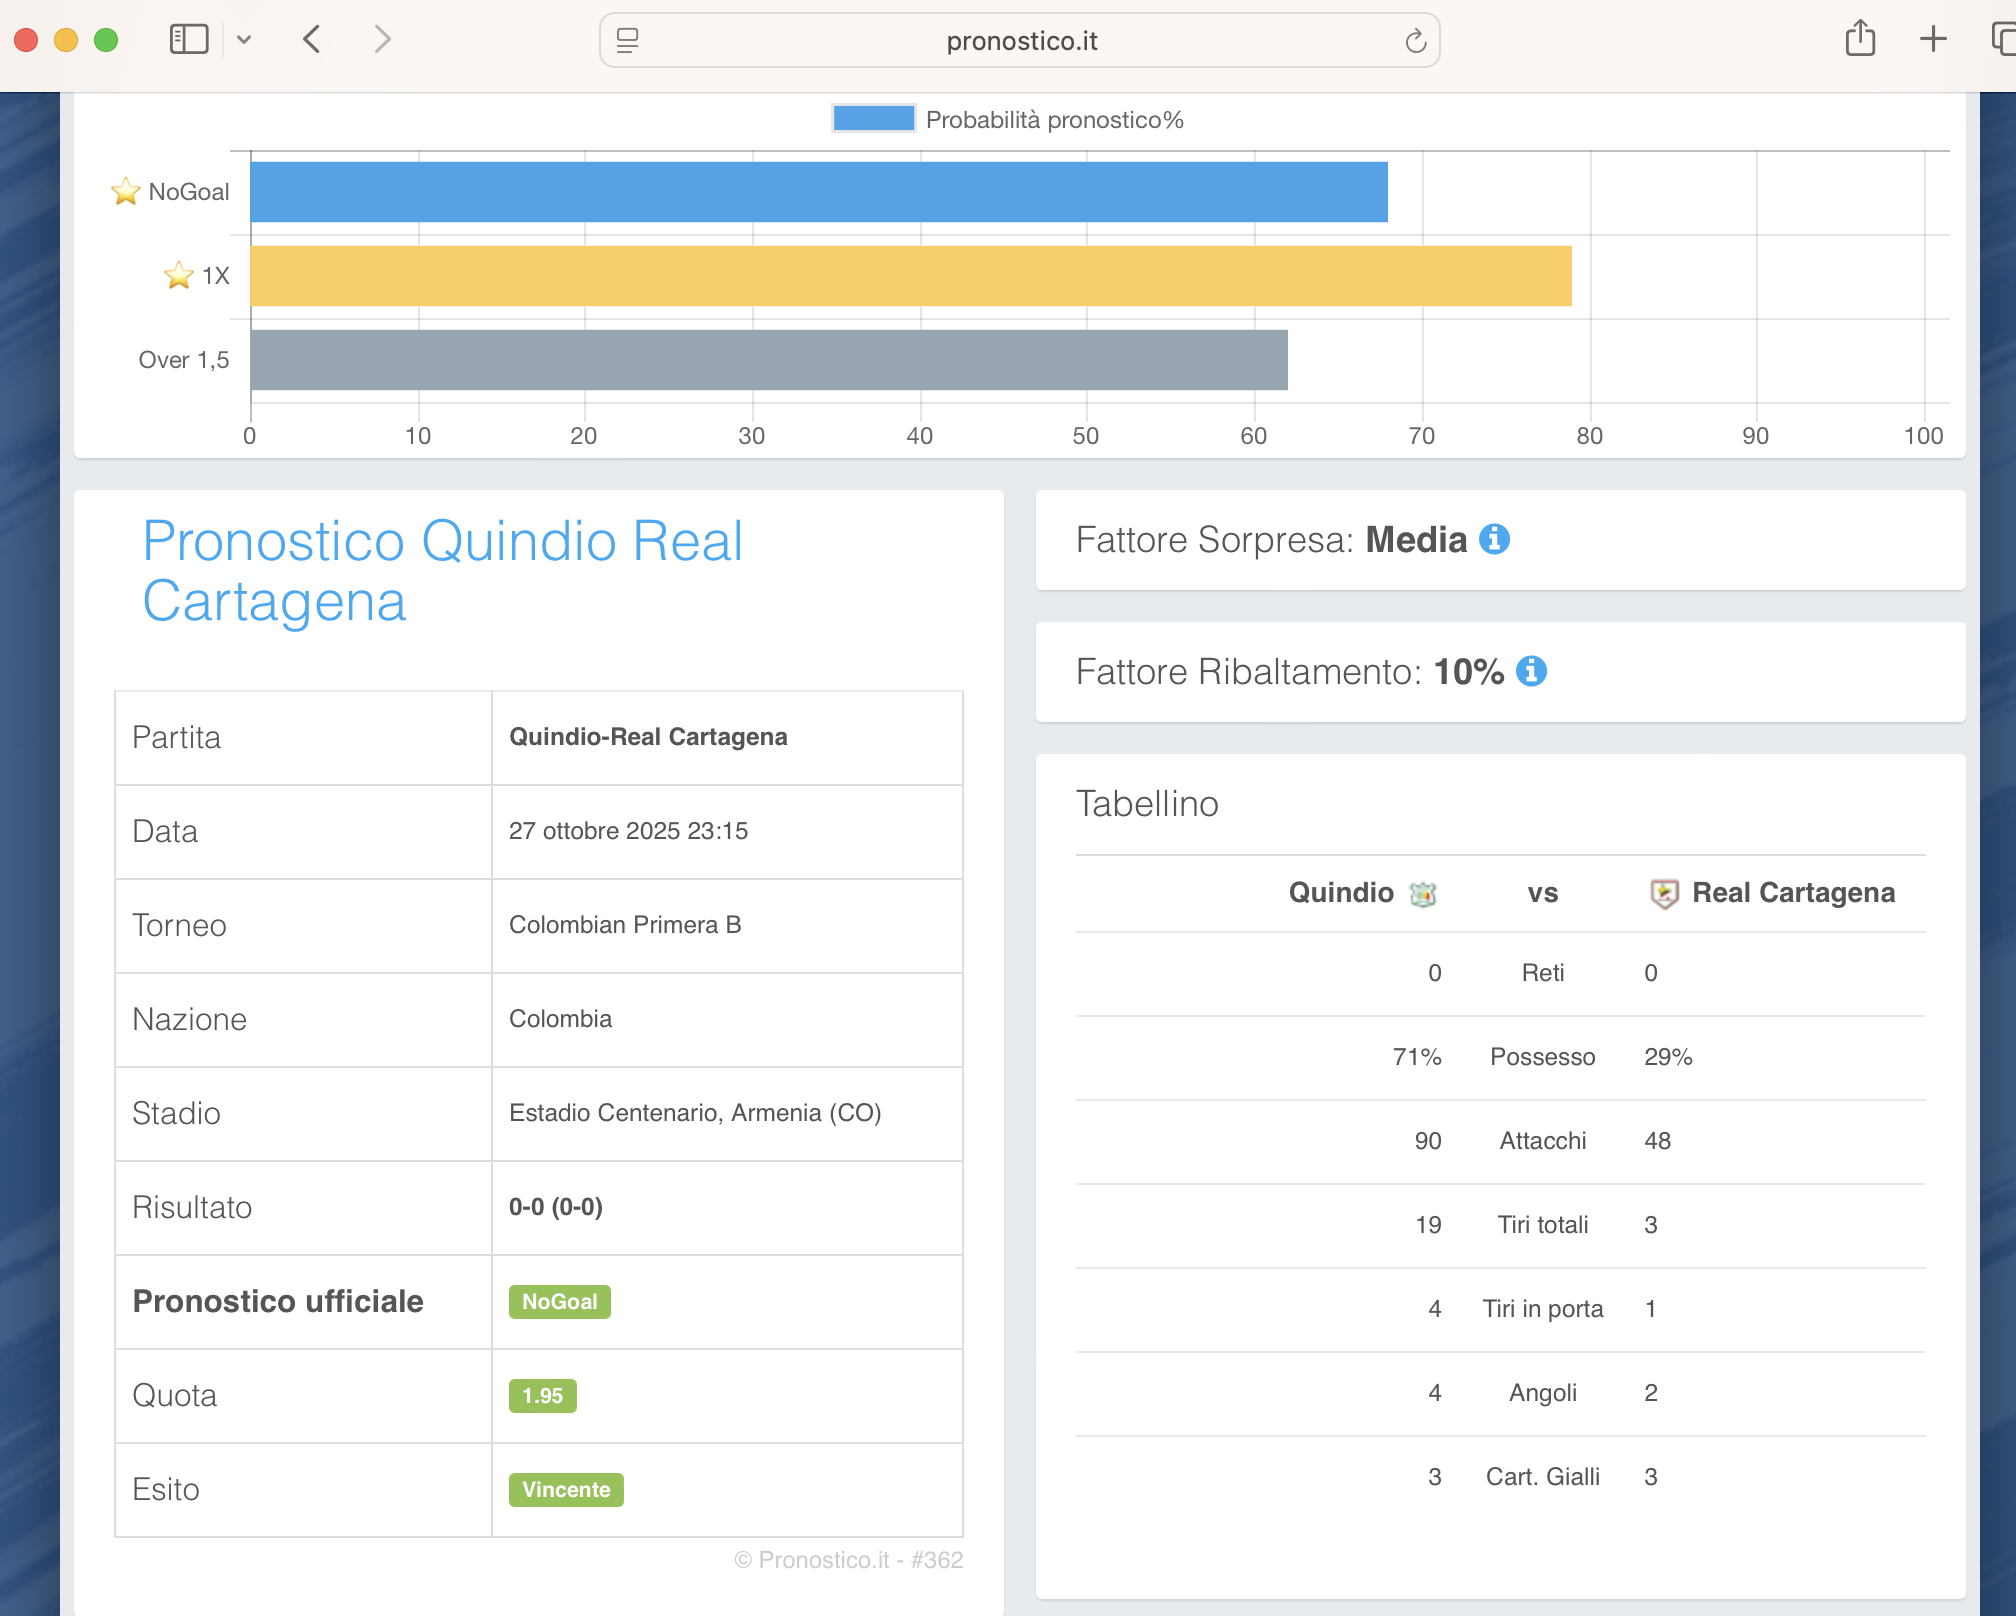Click the Fattore Sorpresa info icon
The height and width of the screenshot is (1616, 2016).
pos(1494,539)
